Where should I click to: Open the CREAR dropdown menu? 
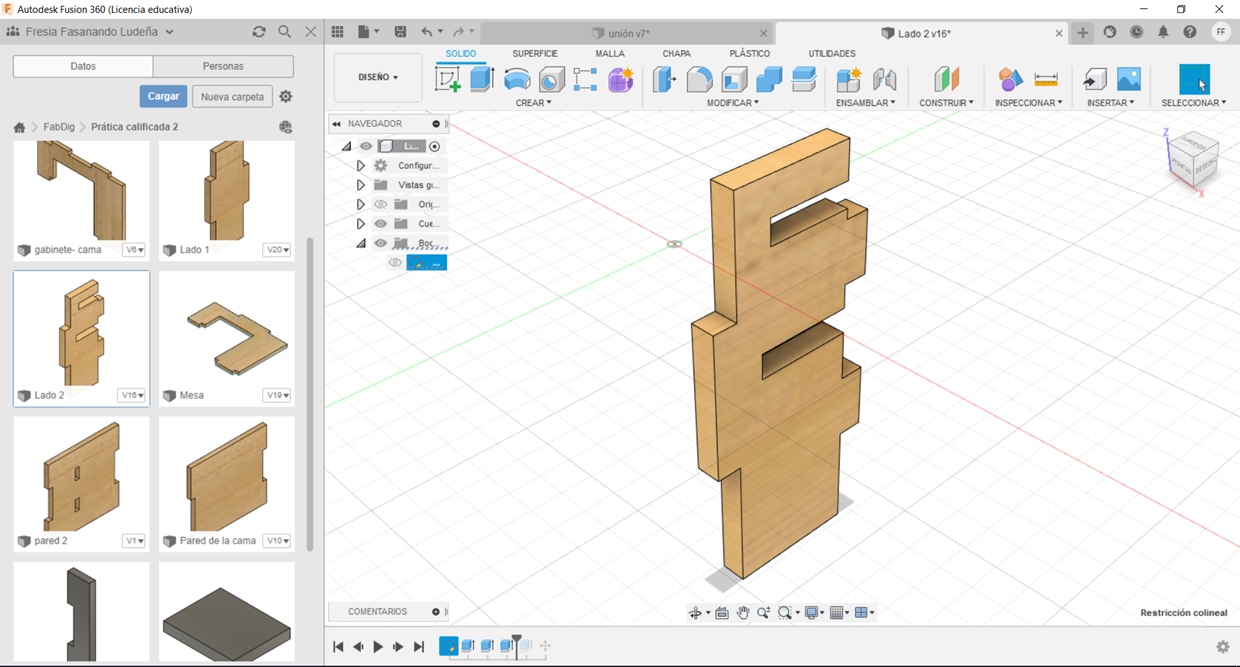(533, 103)
